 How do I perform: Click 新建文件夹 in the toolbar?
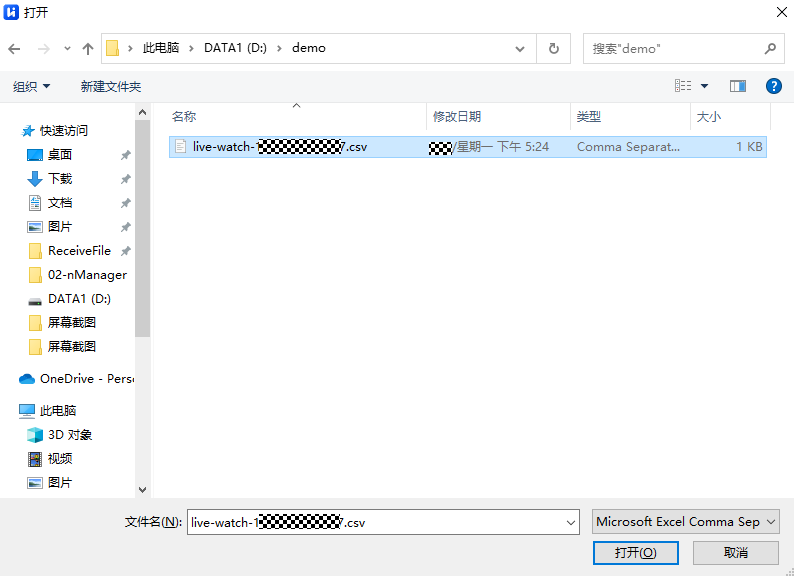111,87
